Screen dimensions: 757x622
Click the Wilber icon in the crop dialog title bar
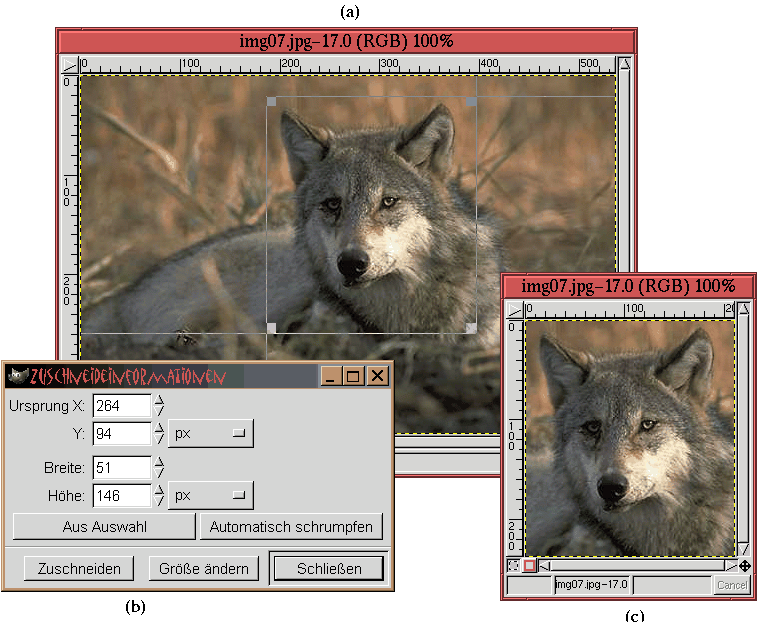pos(17,376)
